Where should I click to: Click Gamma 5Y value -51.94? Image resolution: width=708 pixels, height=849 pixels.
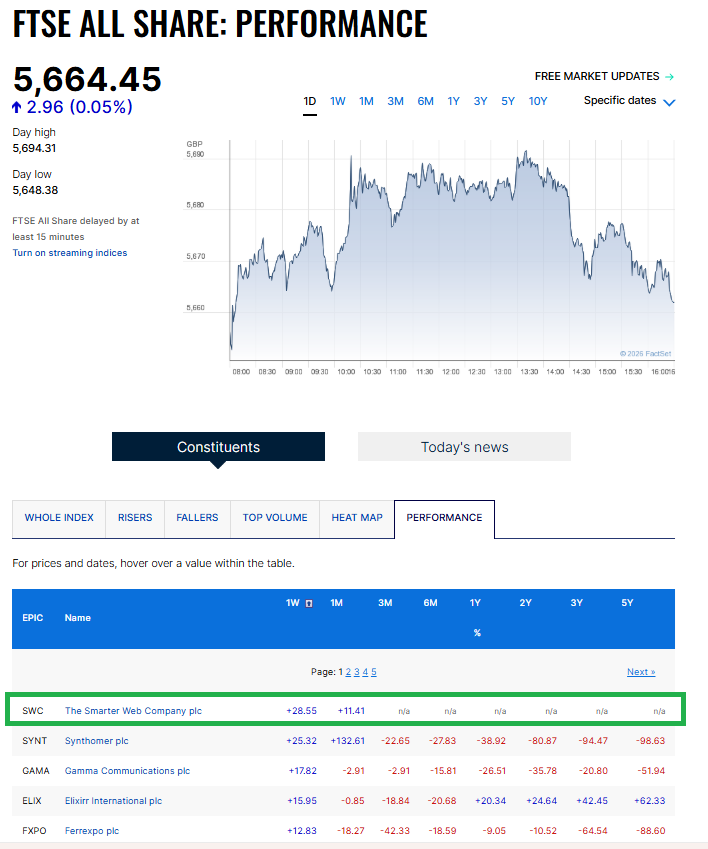651,770
